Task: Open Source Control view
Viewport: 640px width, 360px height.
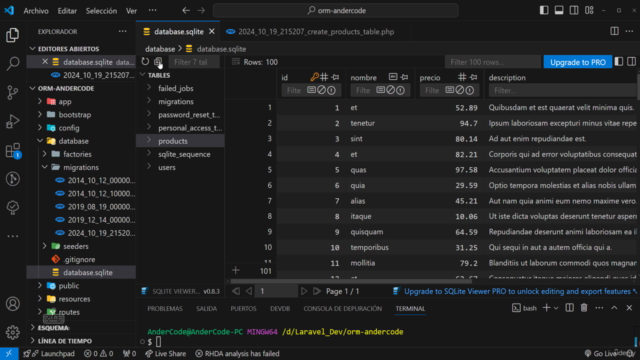Action: (13, 93)
